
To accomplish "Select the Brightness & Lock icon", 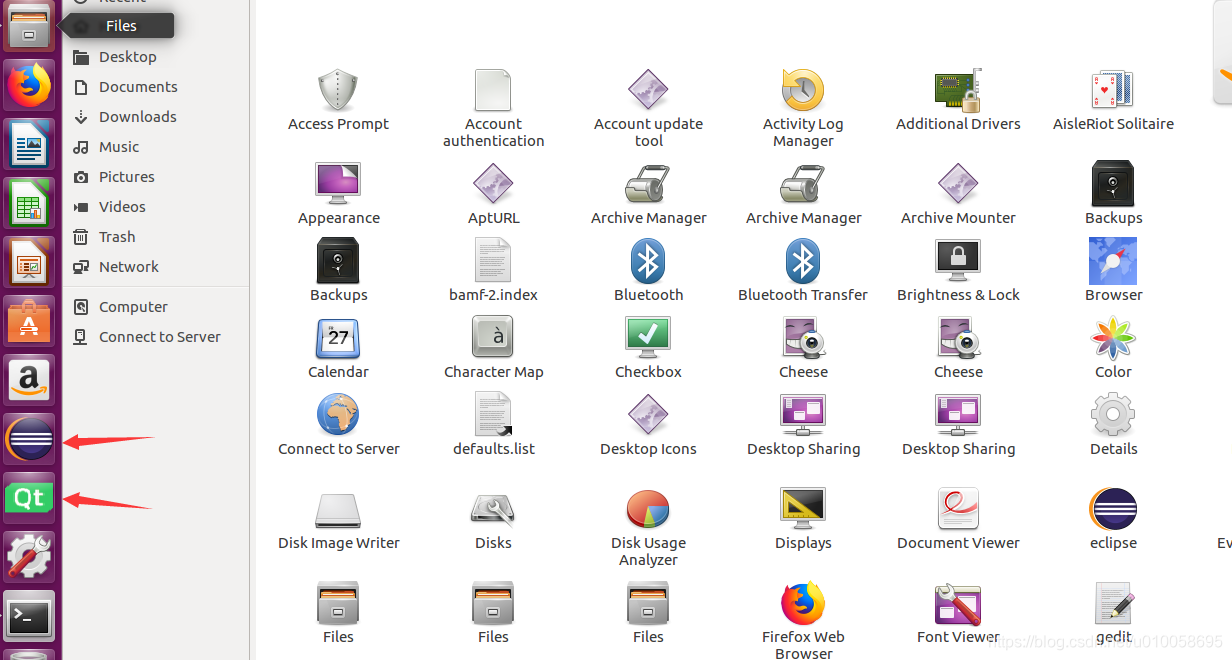I will point(958,261).
